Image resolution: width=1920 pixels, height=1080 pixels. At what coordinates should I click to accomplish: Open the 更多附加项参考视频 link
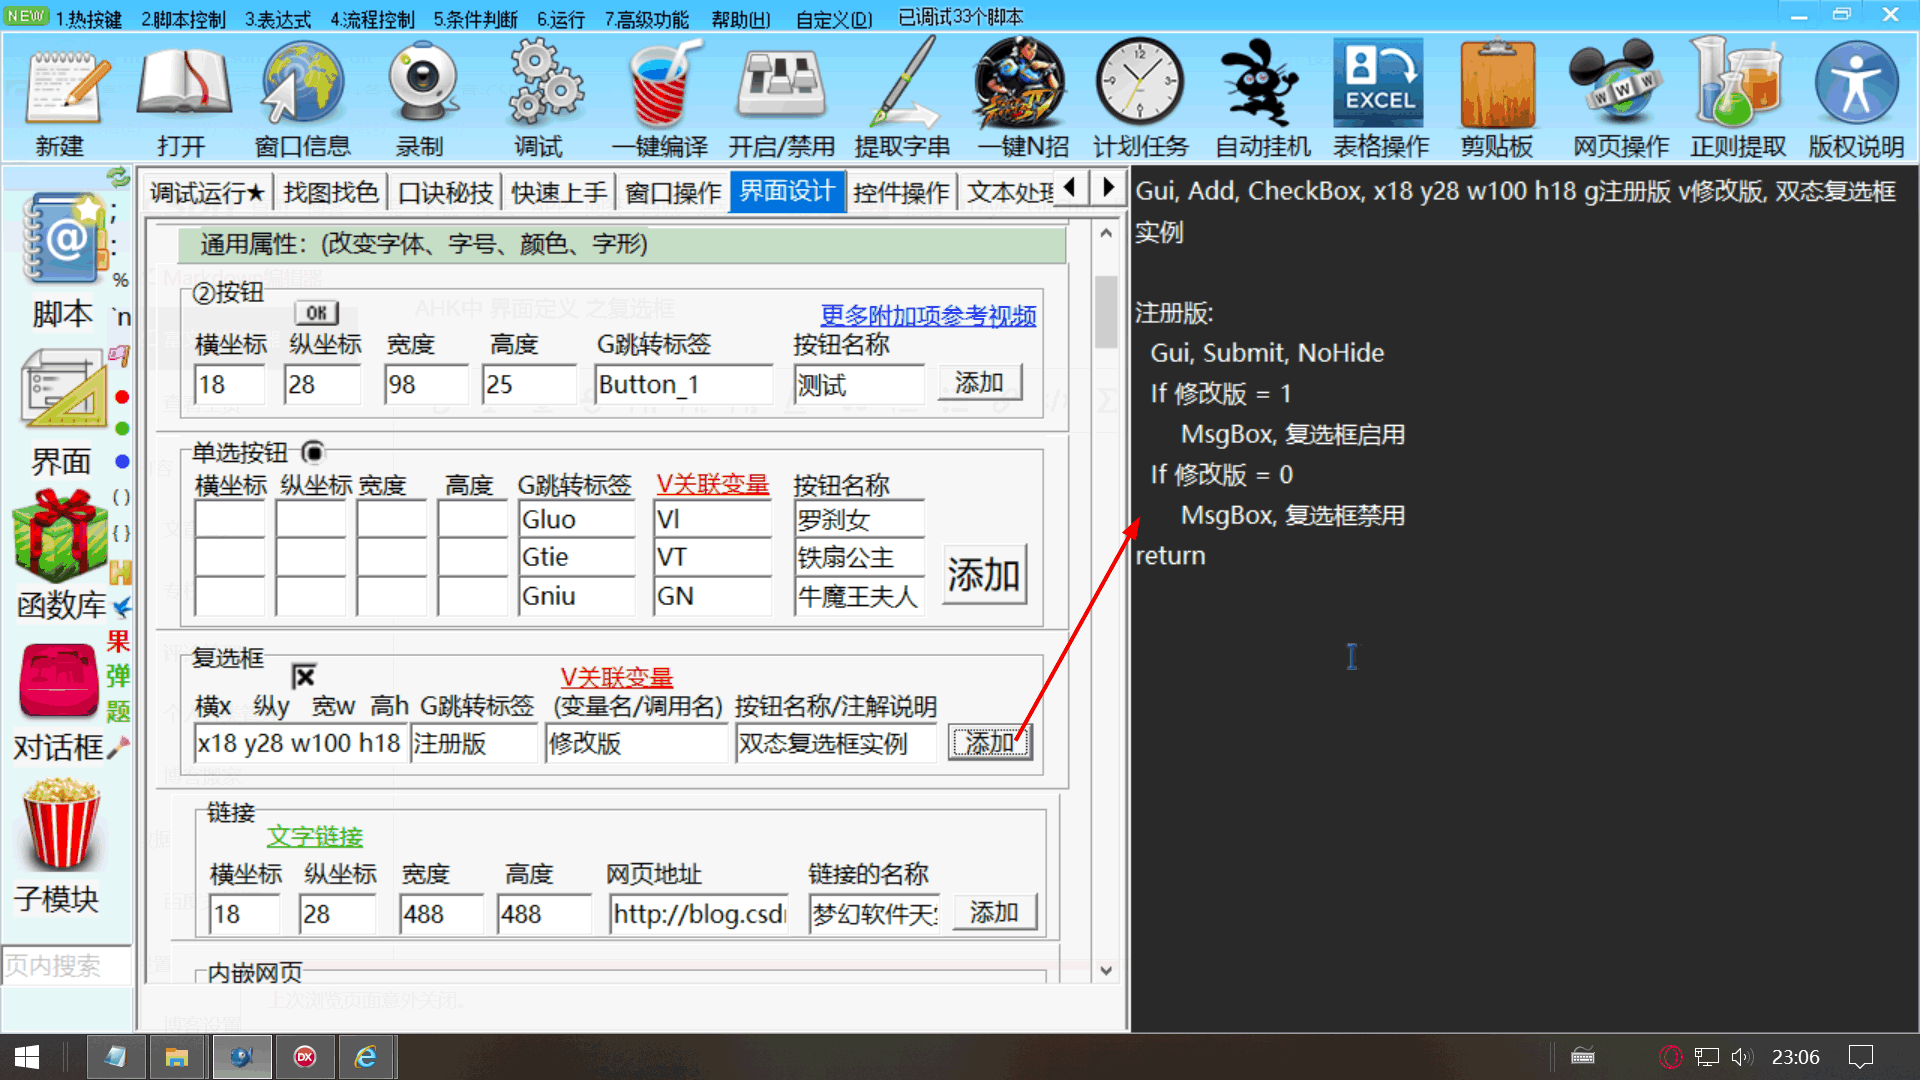click(927, 316)
